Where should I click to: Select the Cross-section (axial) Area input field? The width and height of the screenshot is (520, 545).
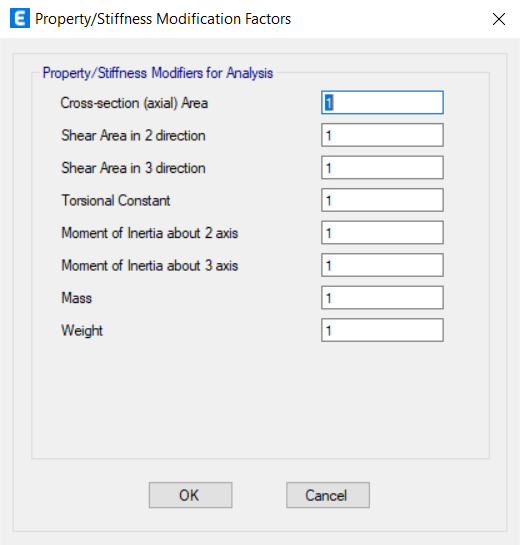point(382,103)
